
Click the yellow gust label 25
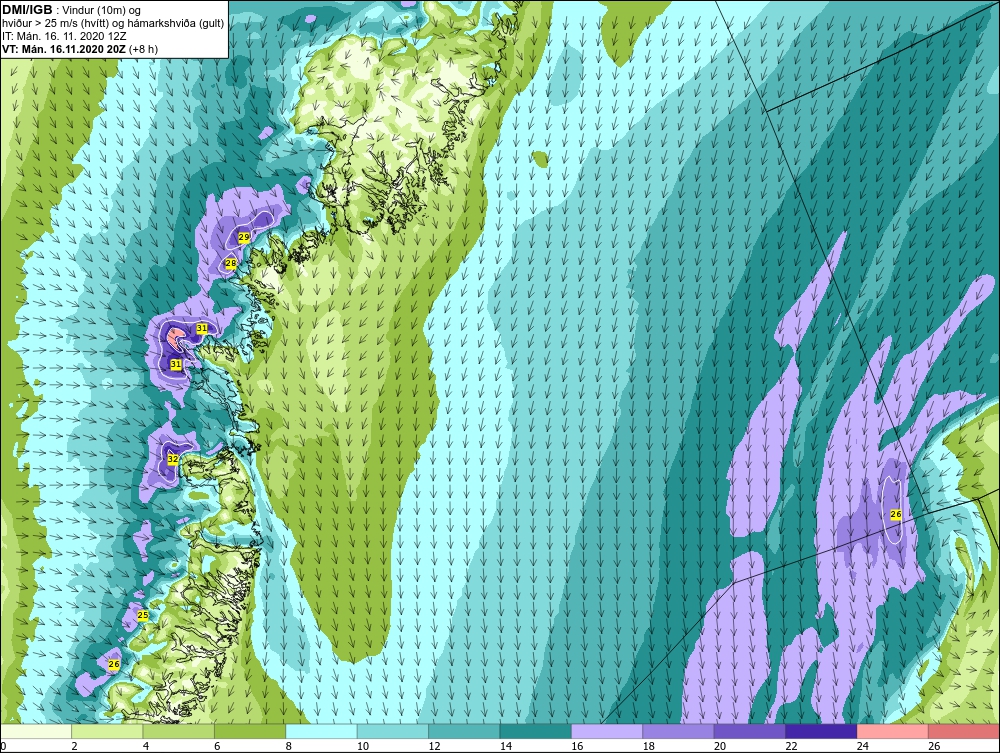[x=143, y=615]
